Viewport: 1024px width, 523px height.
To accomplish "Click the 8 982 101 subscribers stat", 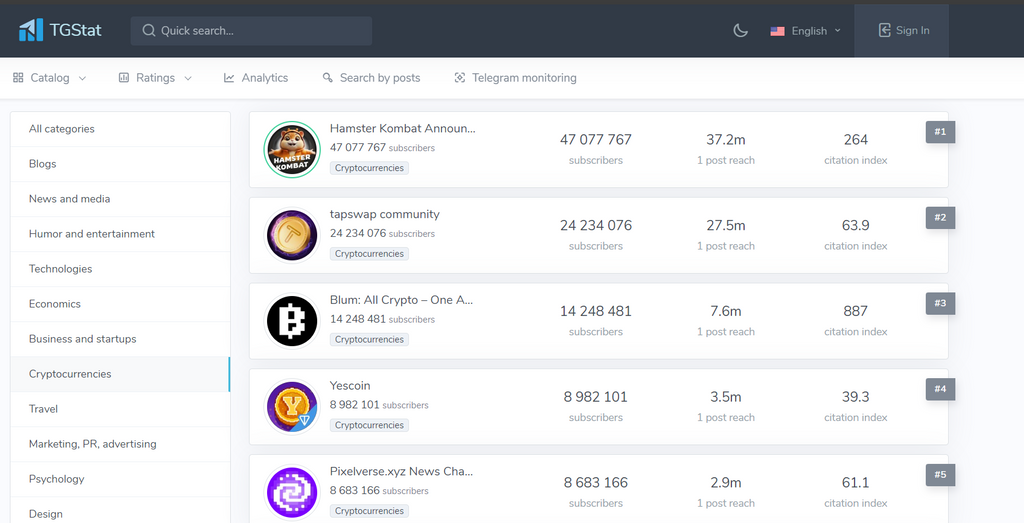I will click(596, 397).
